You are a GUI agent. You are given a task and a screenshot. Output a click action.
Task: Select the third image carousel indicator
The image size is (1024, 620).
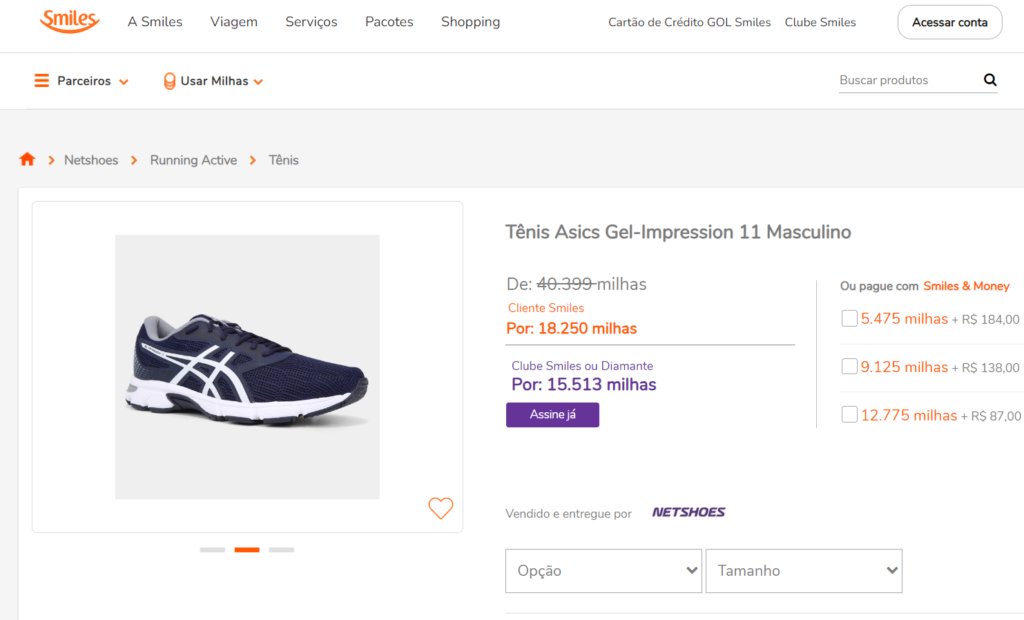point(281,549)
